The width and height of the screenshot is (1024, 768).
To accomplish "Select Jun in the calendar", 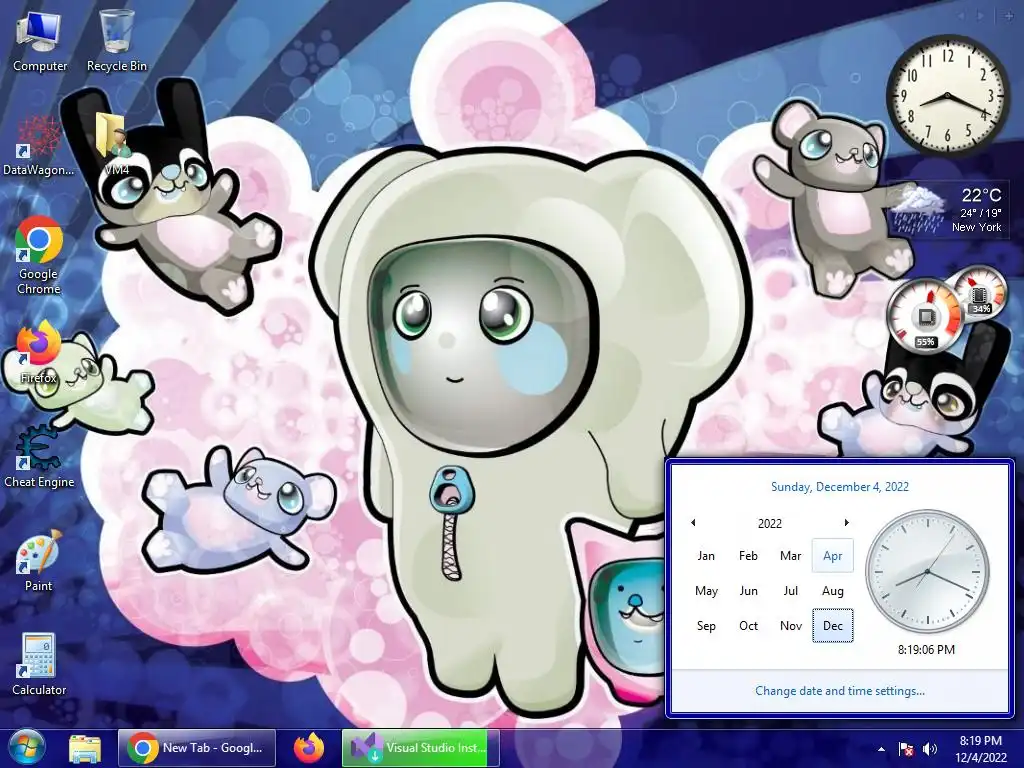I will (748, 591).
